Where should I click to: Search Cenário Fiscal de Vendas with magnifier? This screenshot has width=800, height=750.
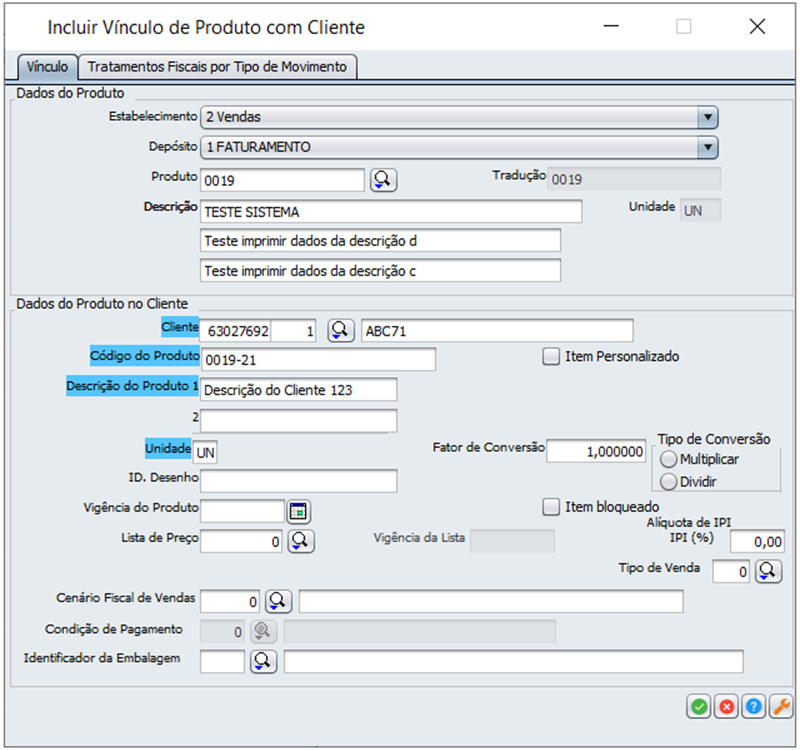coord(277,601)
